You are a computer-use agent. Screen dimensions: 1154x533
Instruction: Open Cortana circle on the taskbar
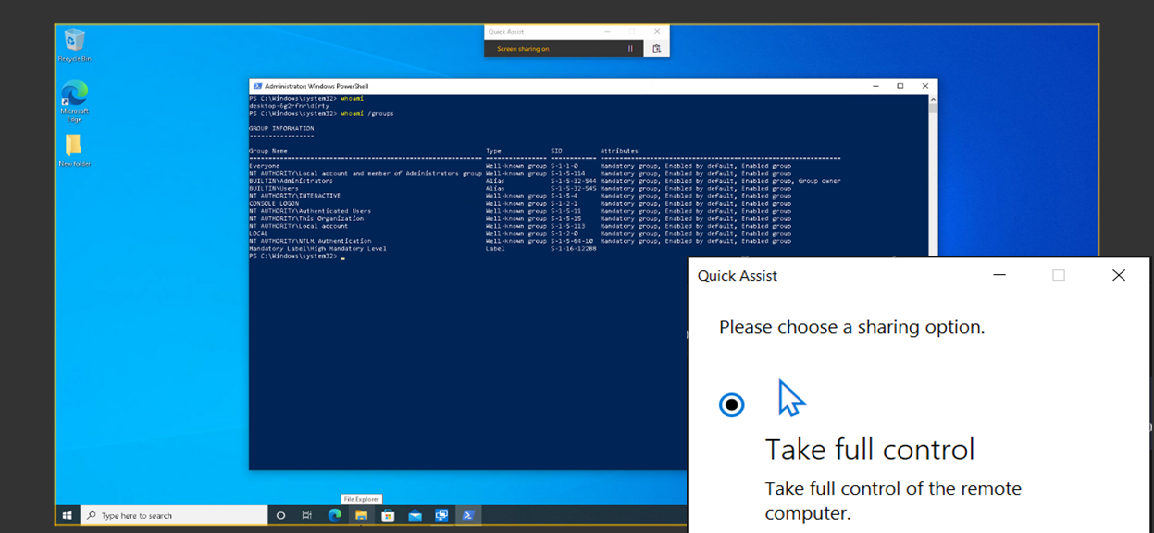coord(280,515)
